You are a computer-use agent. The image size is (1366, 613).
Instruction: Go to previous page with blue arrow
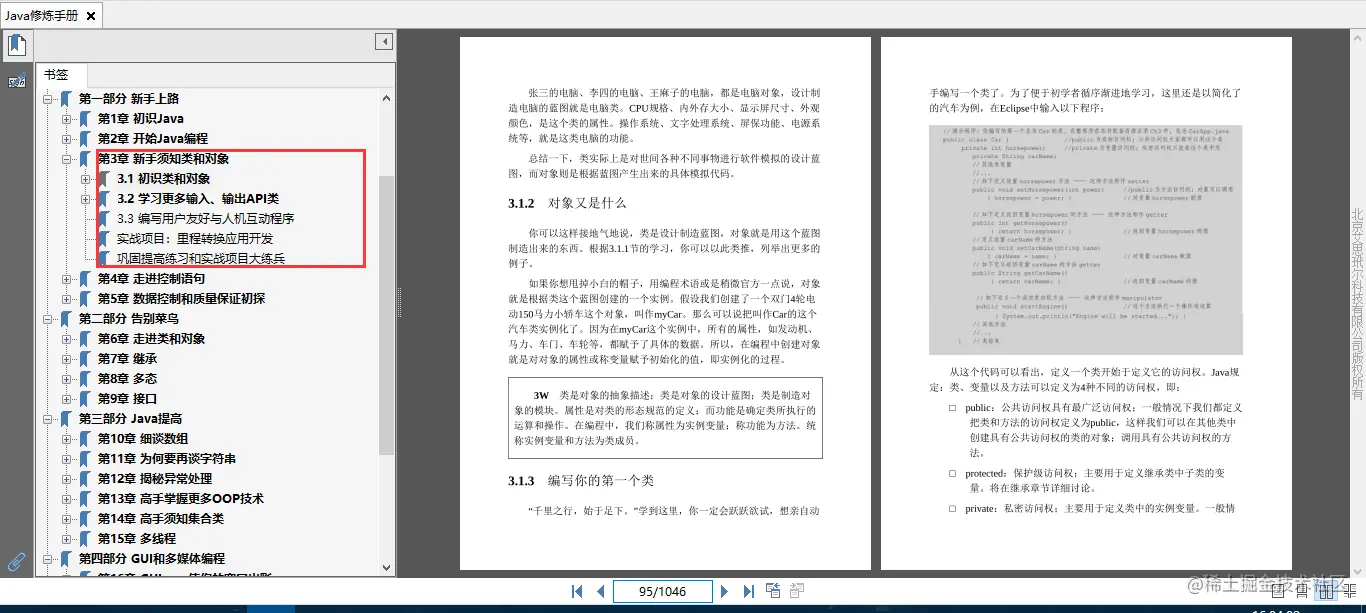pyautogui.click(x=599, y=591)
